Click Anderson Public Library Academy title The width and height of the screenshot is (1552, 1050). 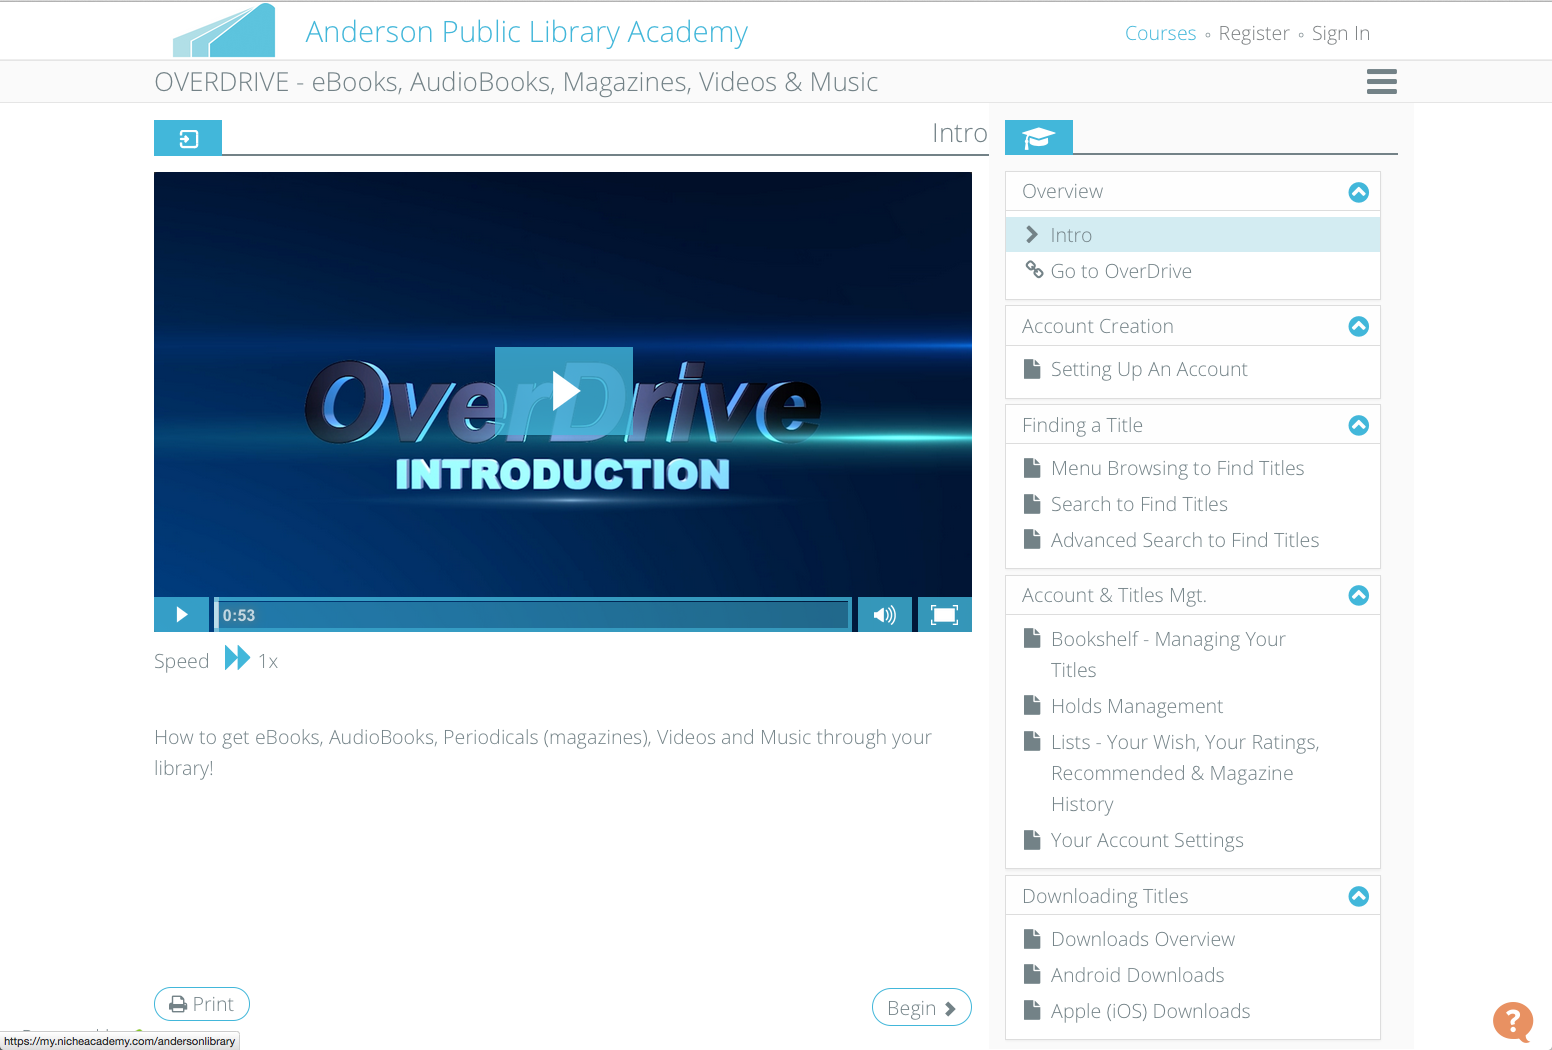click(526, 32)
